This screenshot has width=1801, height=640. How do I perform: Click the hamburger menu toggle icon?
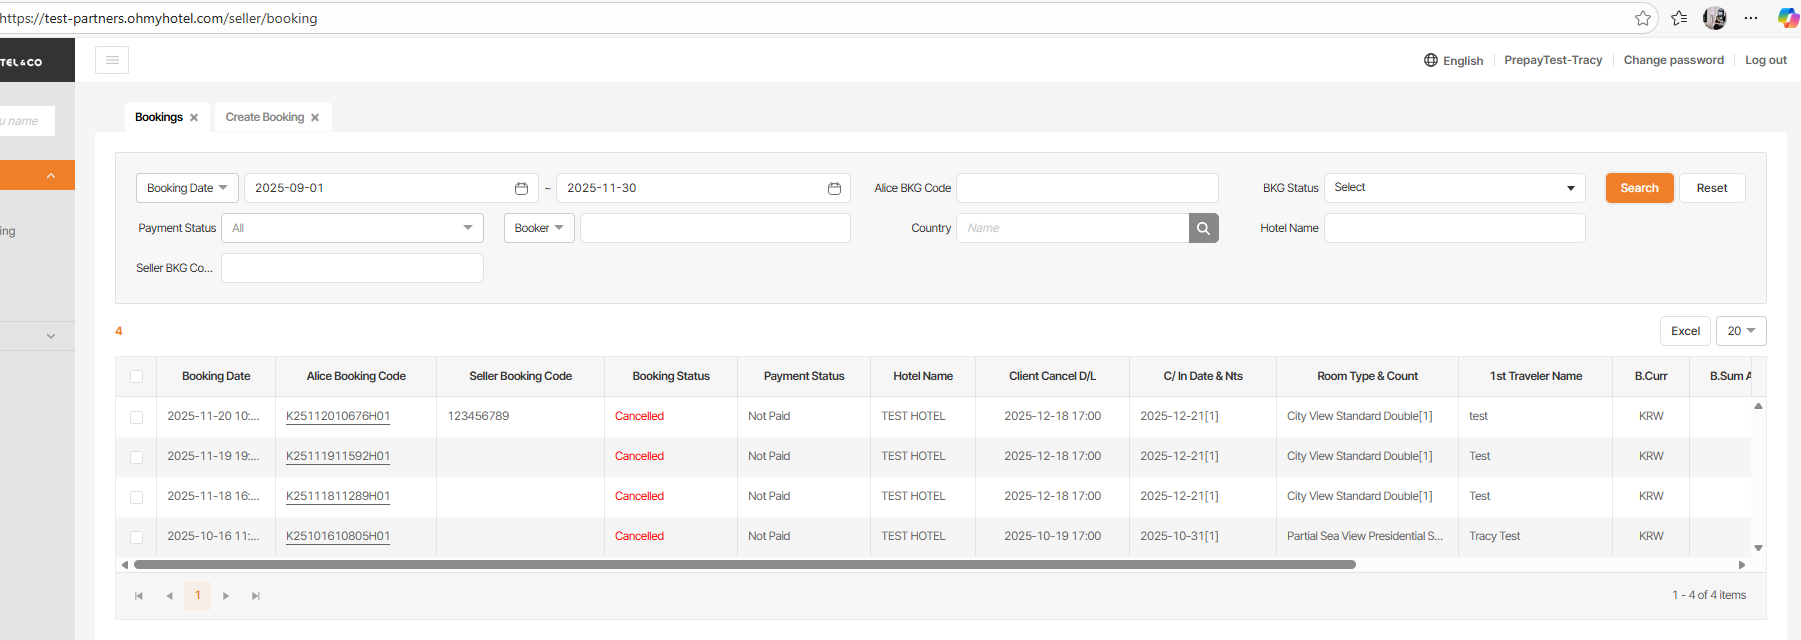pyautogui.click(x=112, y=60)
